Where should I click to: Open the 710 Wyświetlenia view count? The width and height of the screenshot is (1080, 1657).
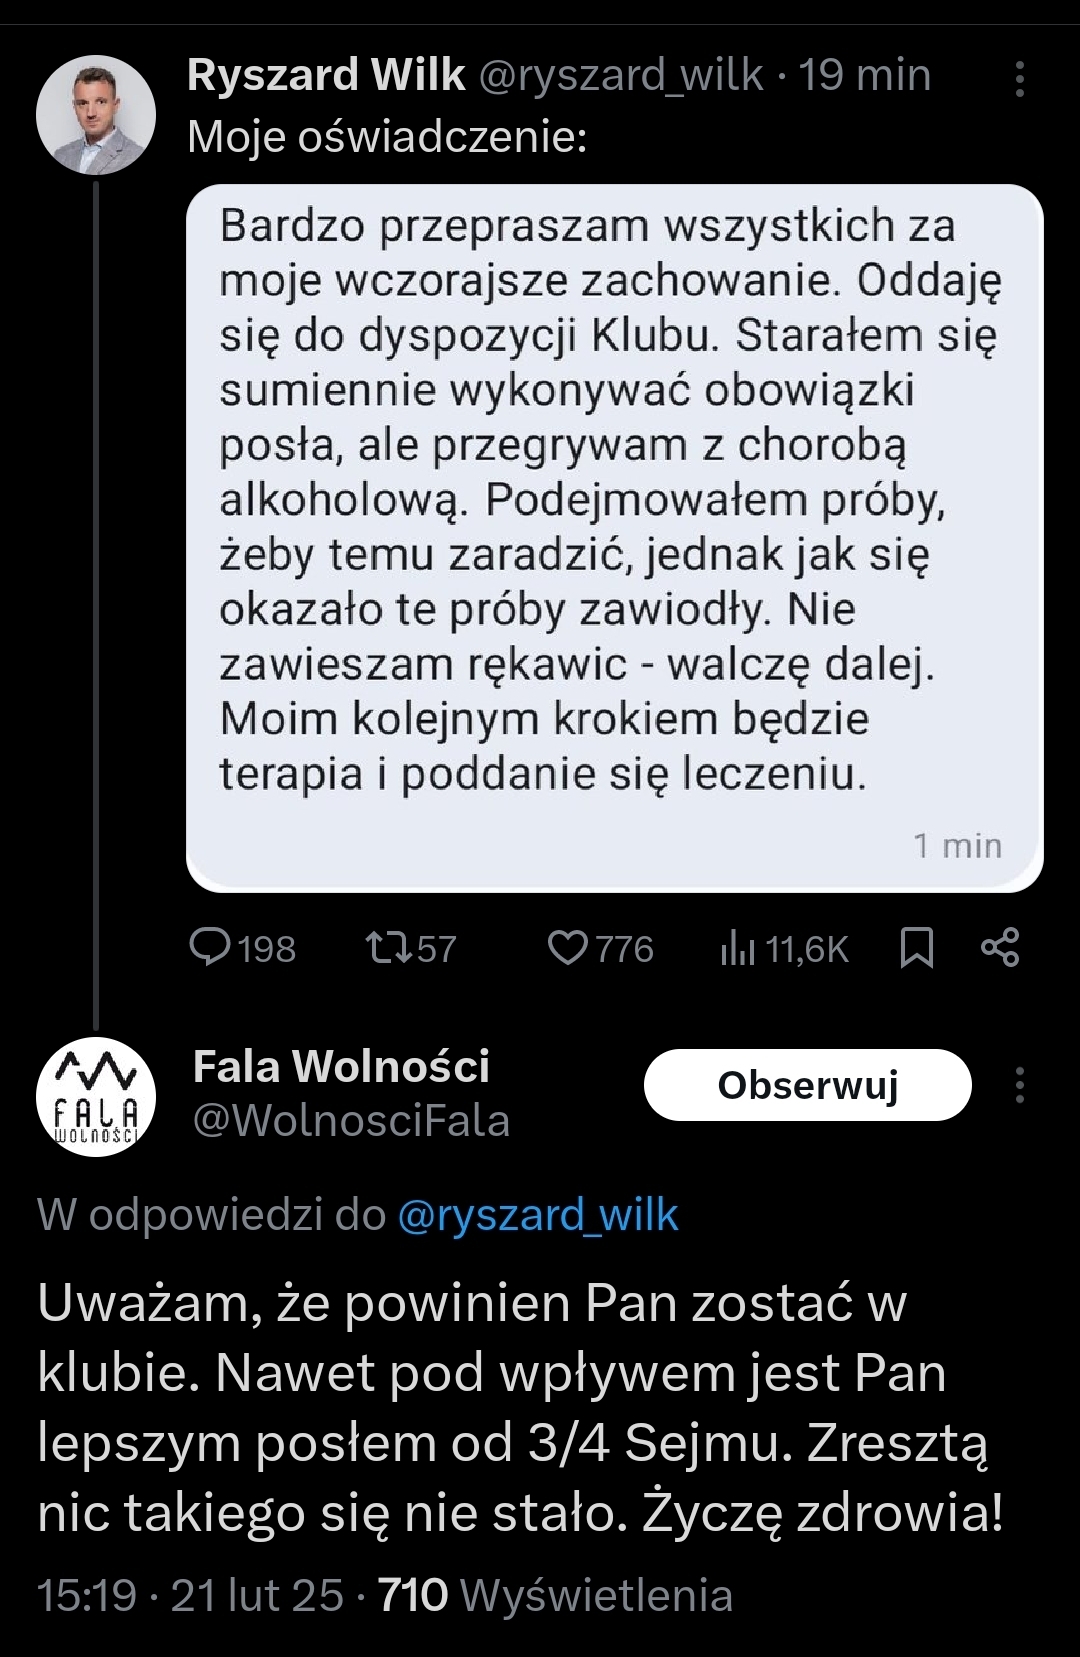(x=555, y=1595)
